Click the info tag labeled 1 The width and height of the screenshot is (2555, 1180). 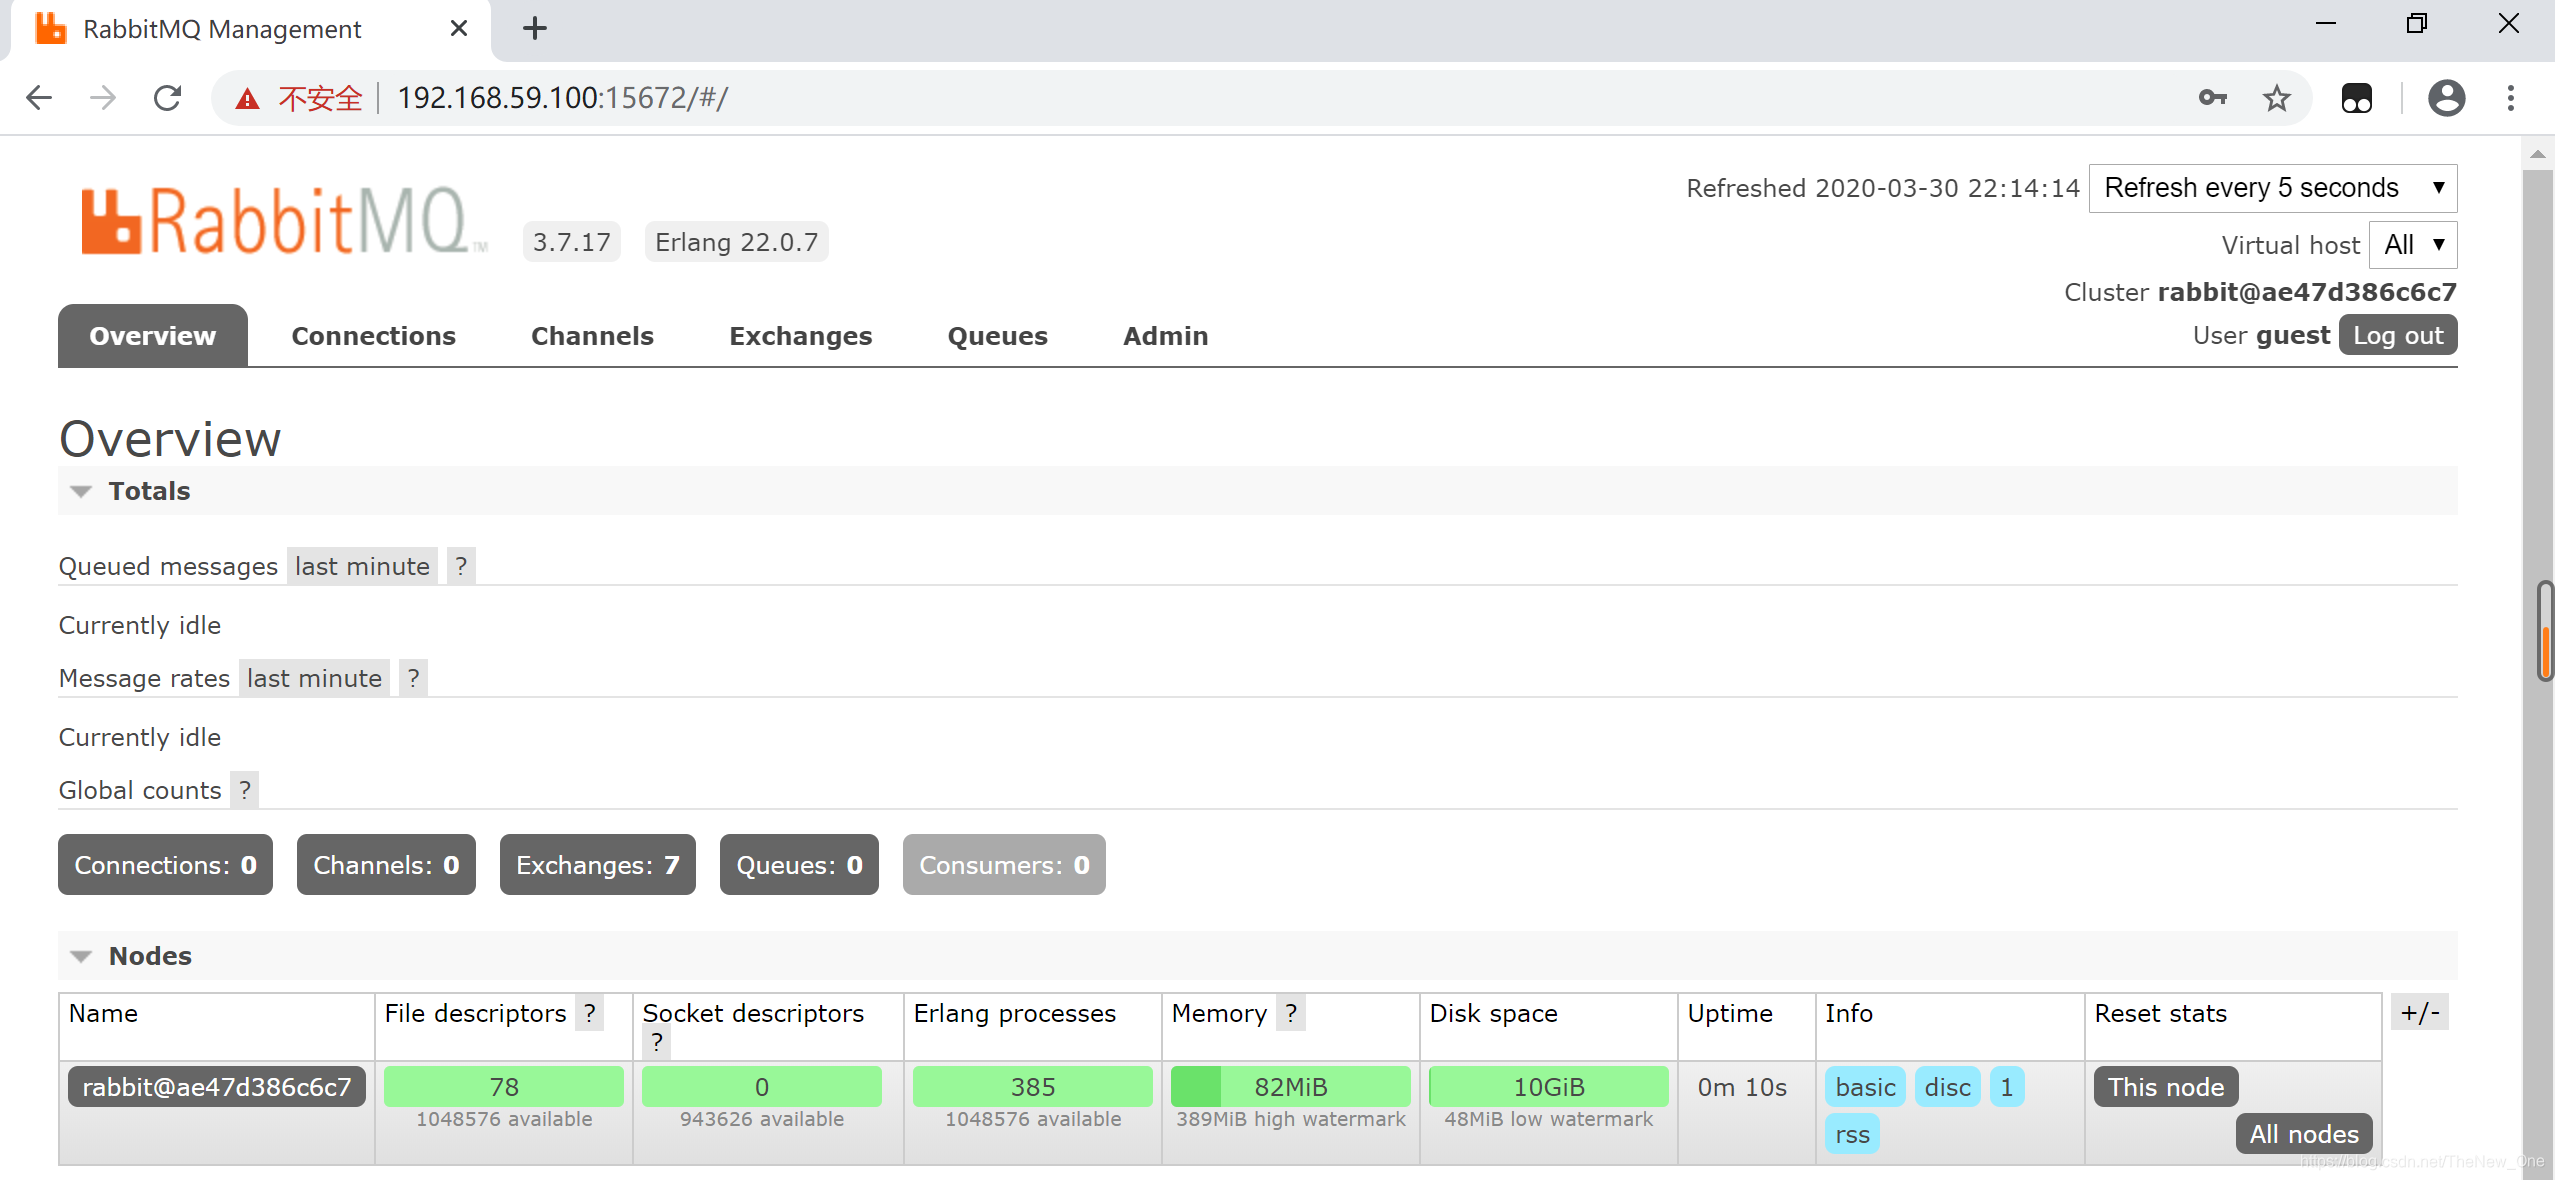(2007, 1087)
